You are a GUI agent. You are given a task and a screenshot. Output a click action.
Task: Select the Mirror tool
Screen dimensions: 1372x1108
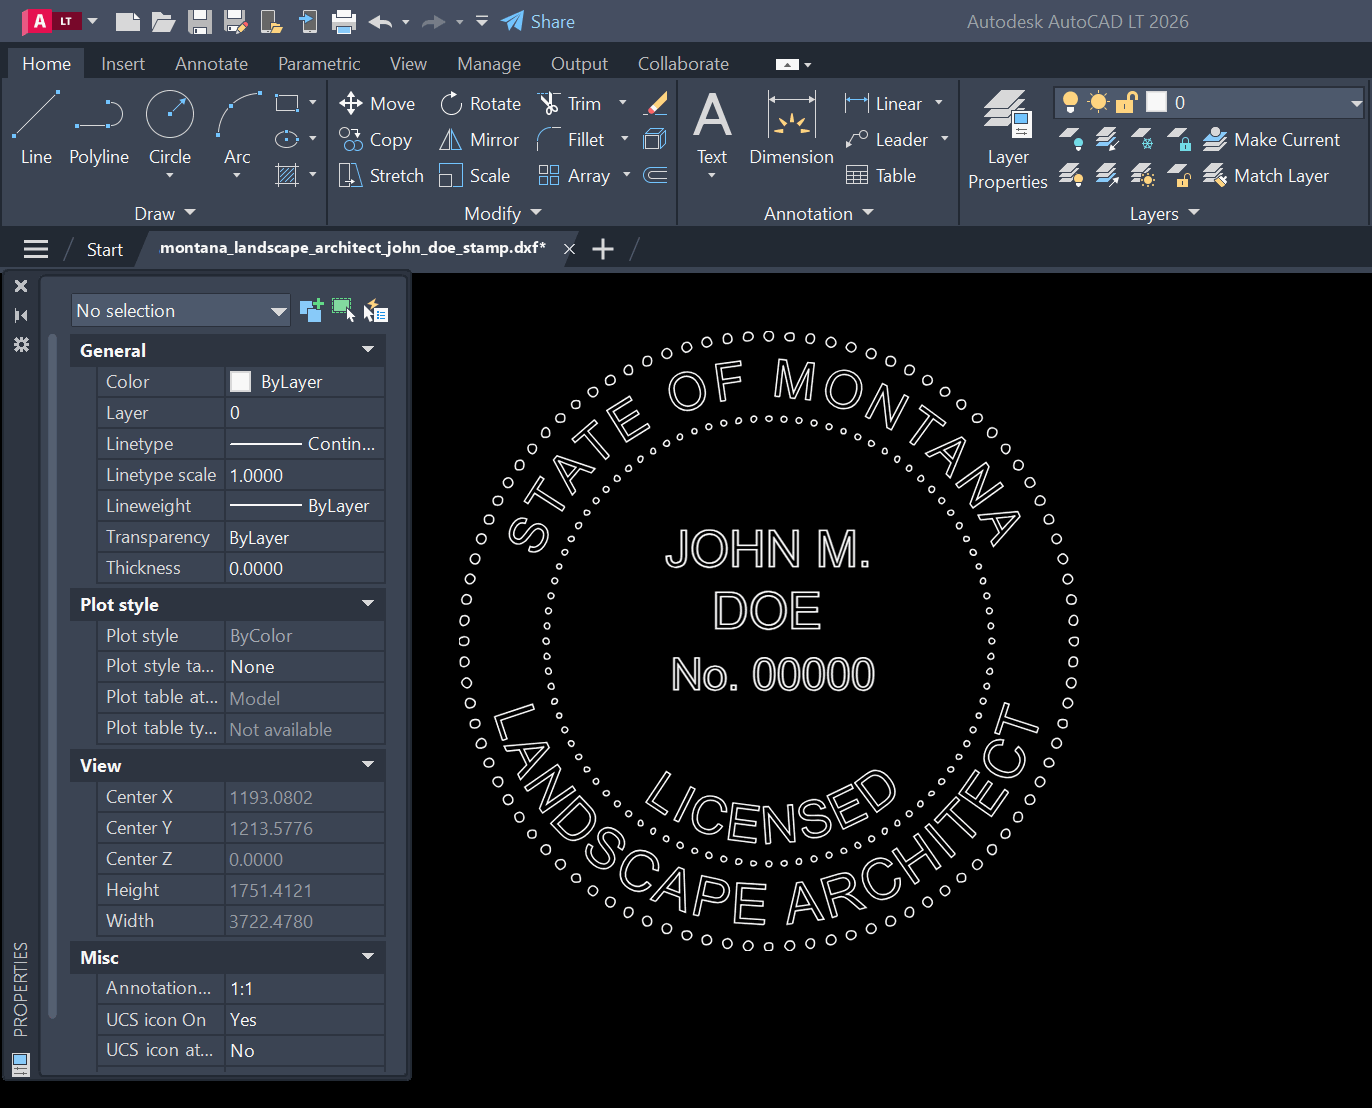(x=479, y=139)
